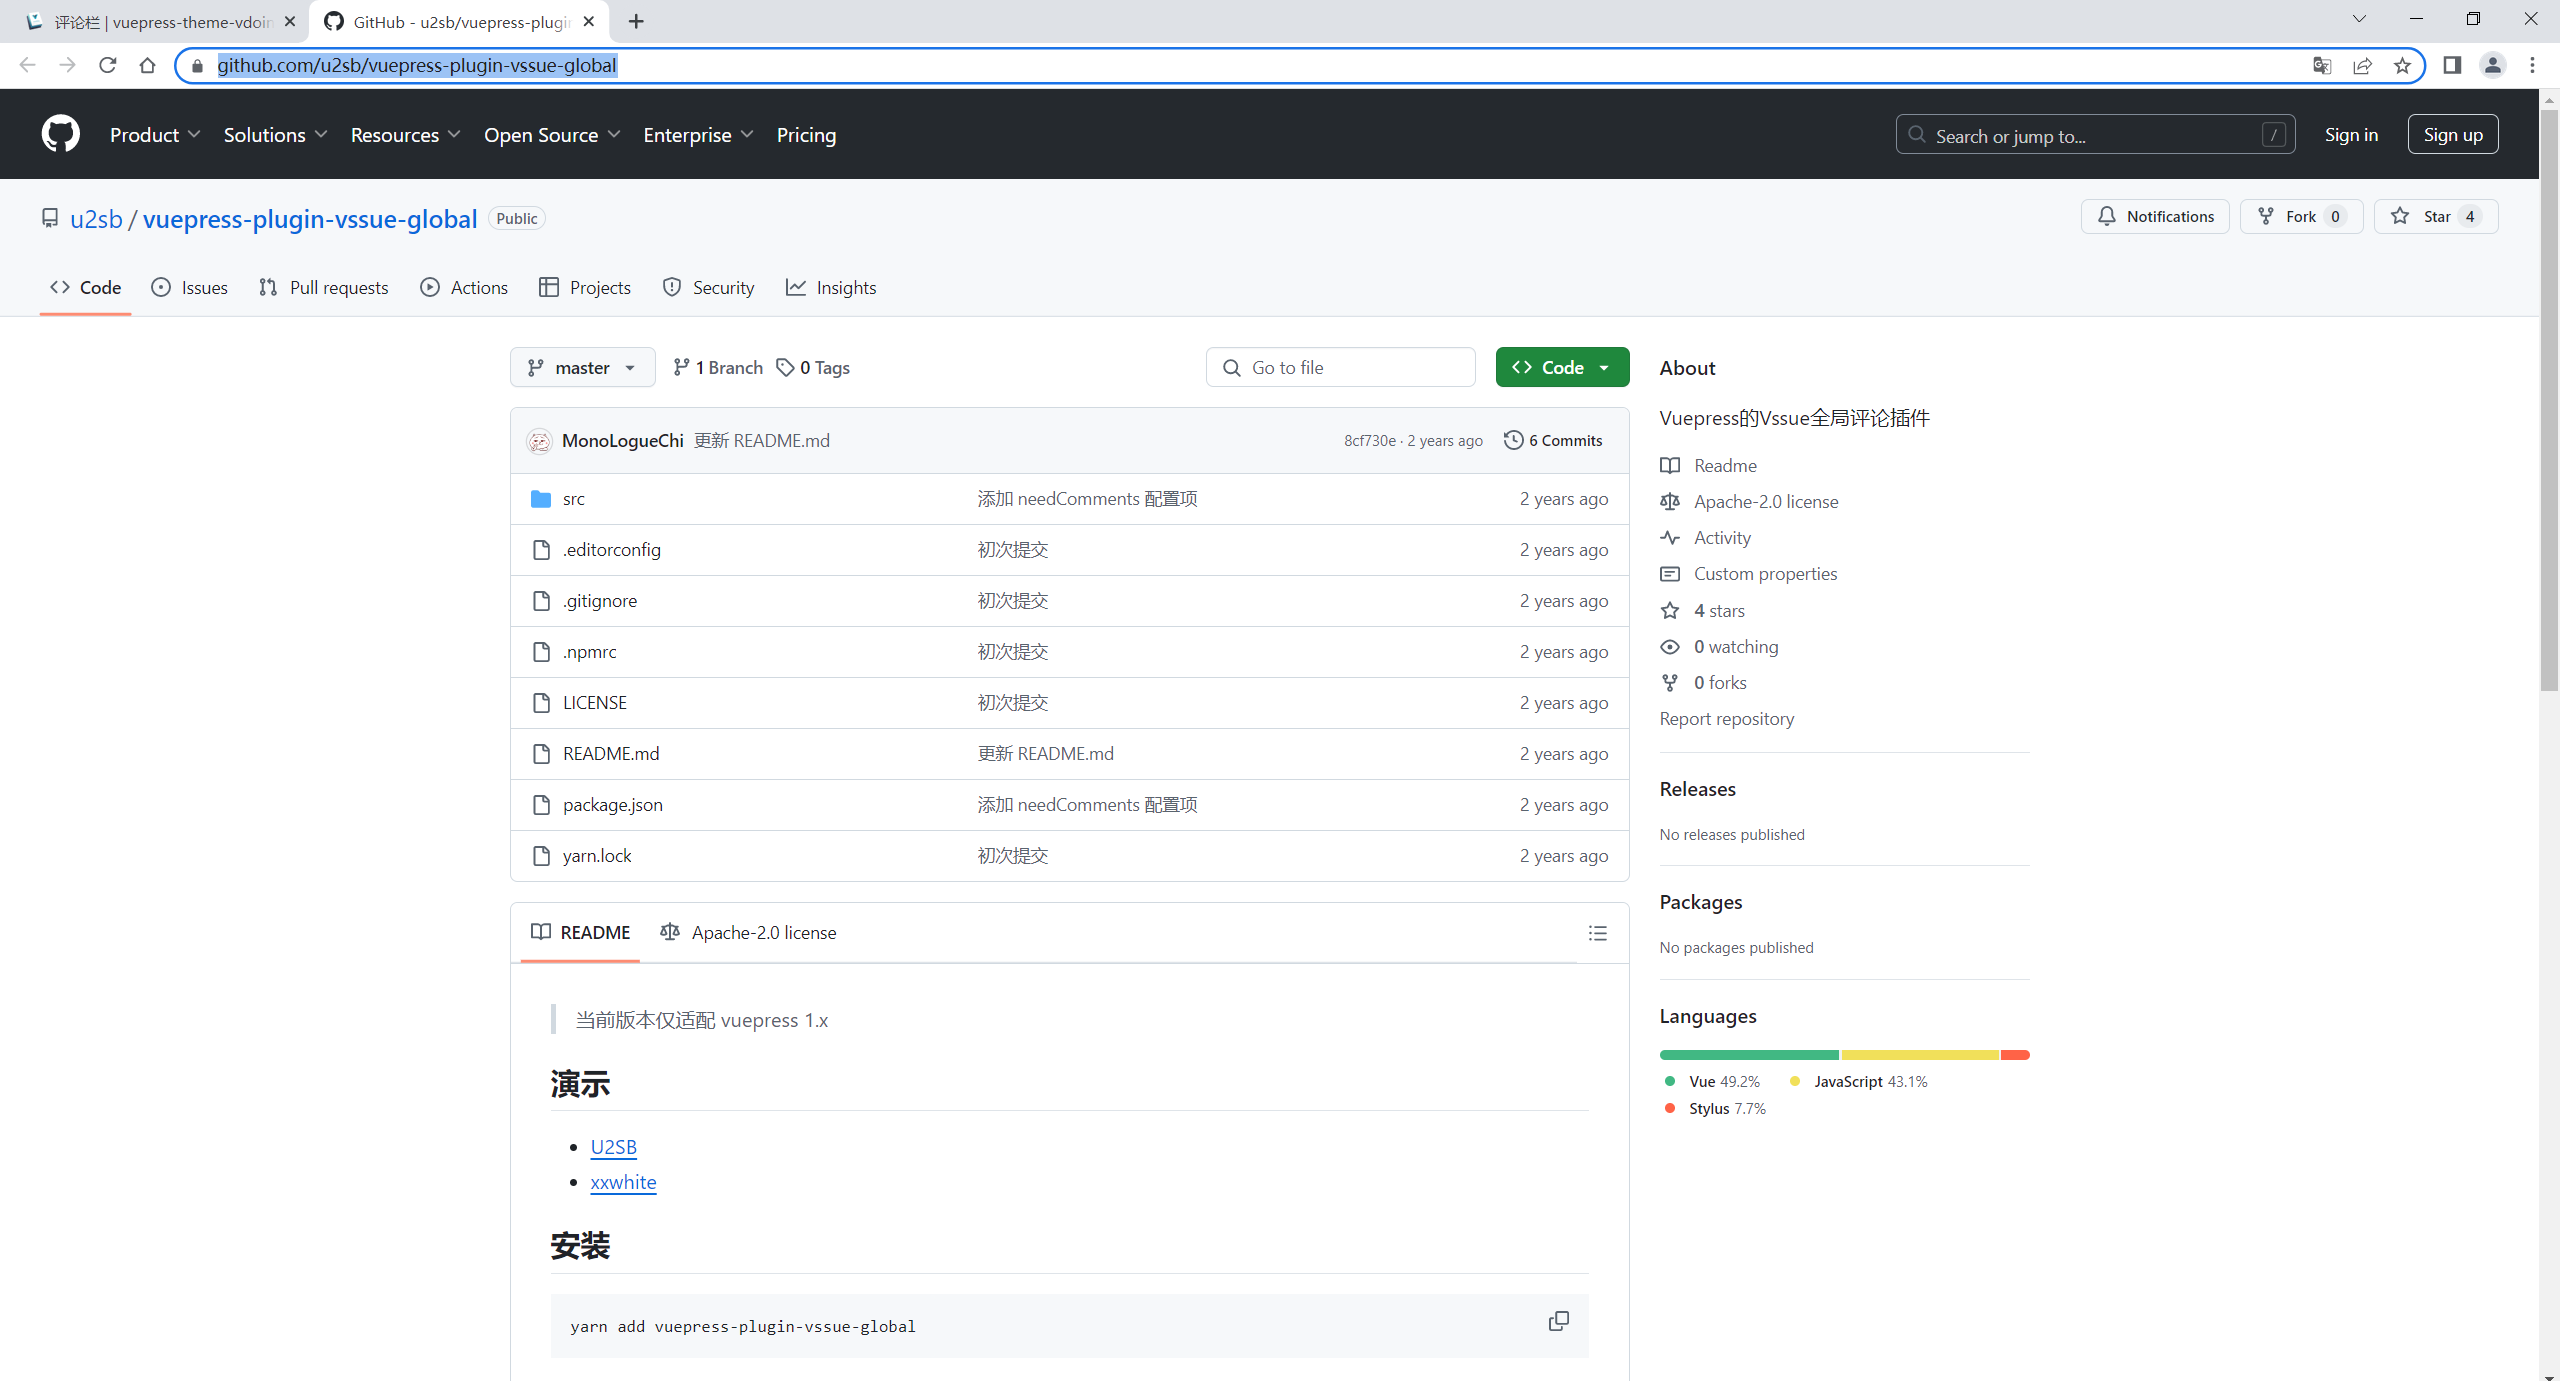Expand the Open Source menu
Screen dimensions: 2560x1381
coord(552,135)
